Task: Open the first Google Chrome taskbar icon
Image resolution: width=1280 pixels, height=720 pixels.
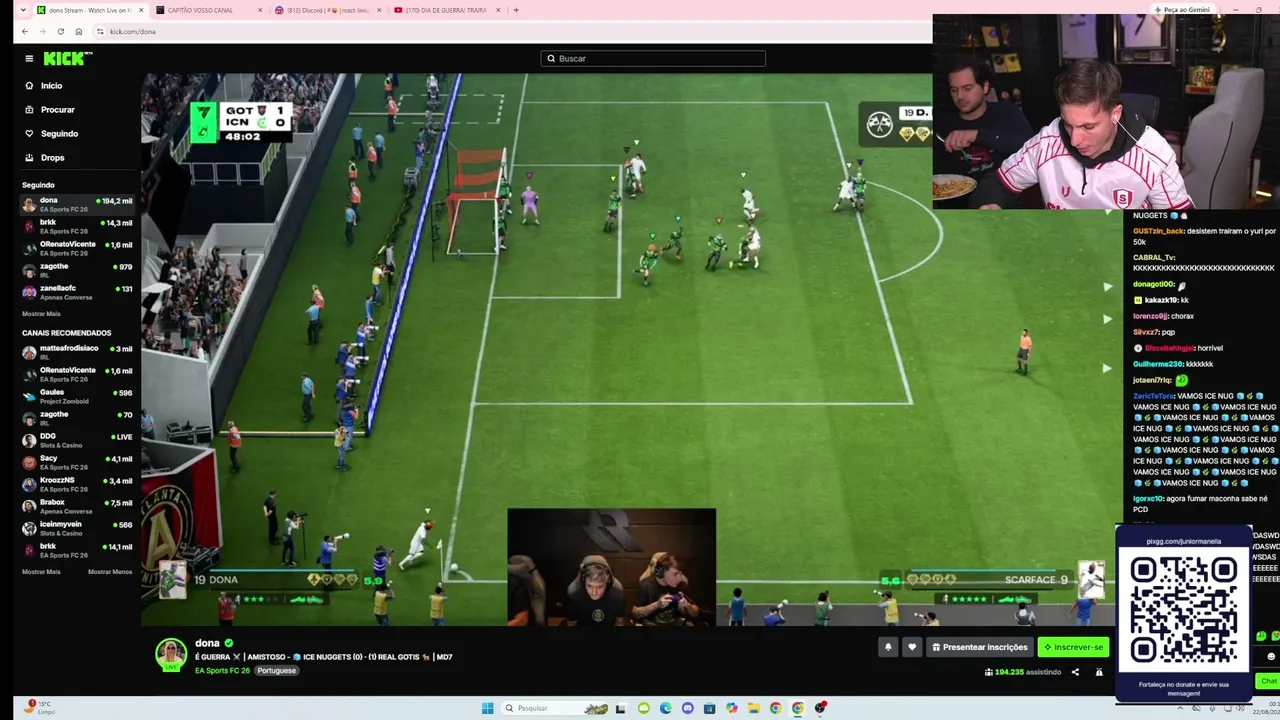Action: (775, 708)
